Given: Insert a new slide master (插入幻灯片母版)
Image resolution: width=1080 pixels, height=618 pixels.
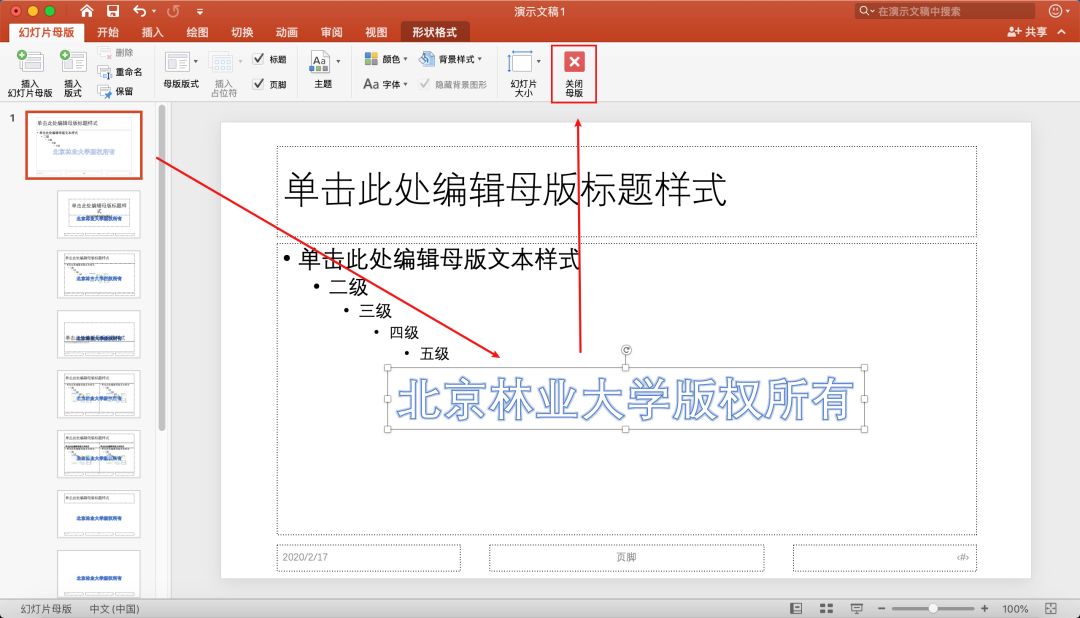Looking at the screenshot, I should 30,73.
